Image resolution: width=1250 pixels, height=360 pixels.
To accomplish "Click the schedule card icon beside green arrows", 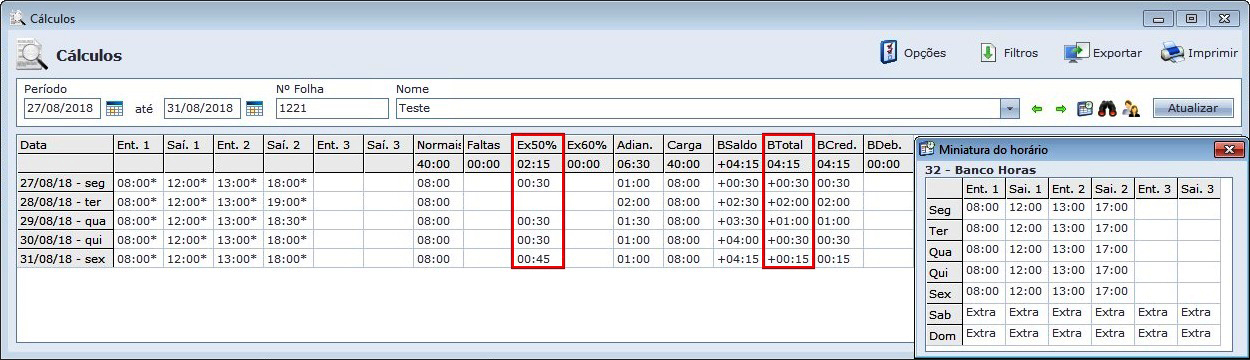I will [1085, 108].
